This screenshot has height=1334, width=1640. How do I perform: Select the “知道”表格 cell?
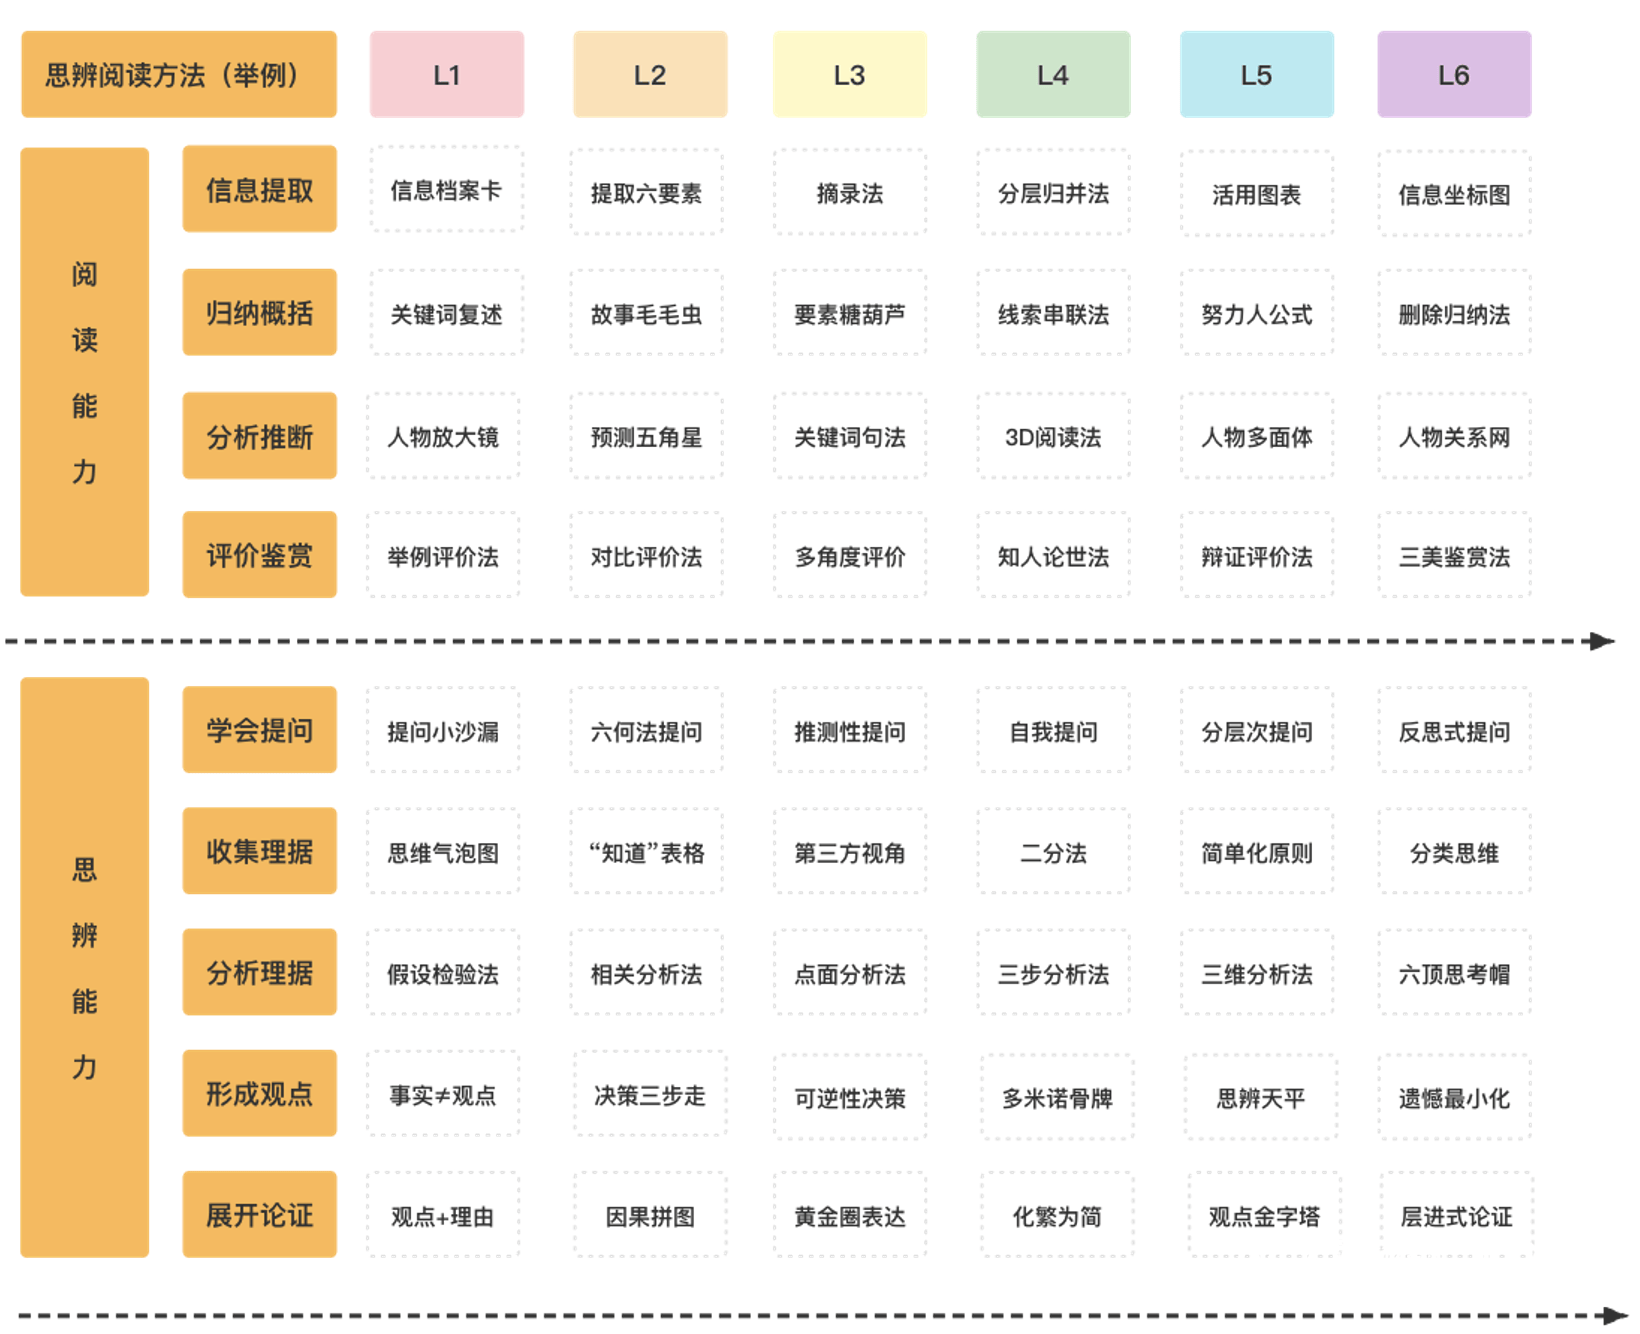(647, 852)
